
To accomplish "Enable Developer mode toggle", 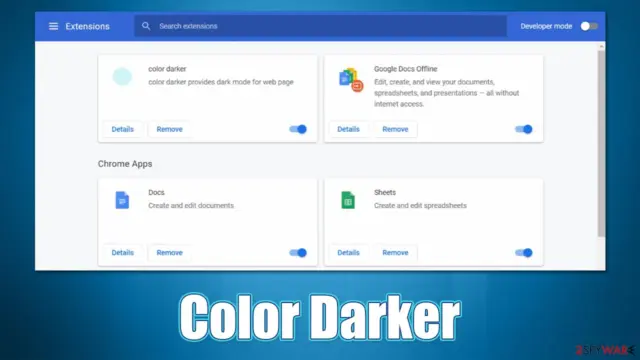I will click(589, 26).
